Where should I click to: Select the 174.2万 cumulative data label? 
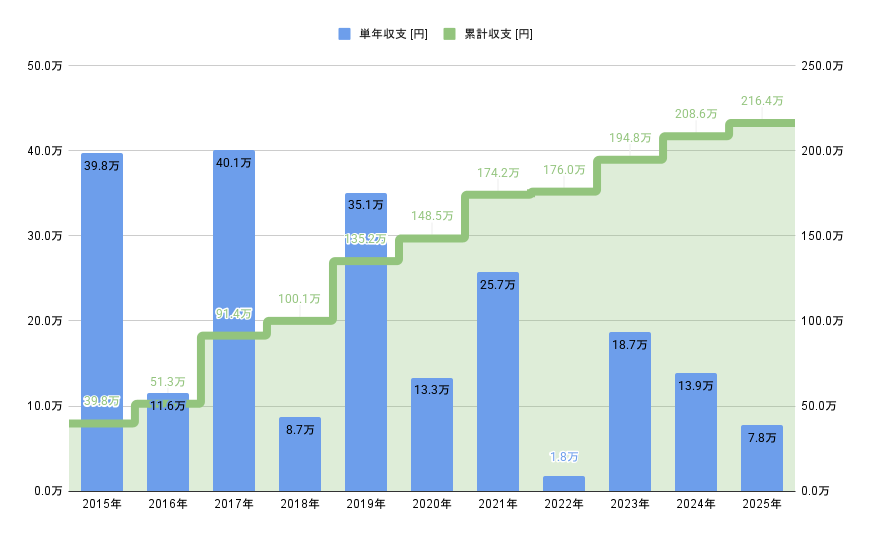498,173
